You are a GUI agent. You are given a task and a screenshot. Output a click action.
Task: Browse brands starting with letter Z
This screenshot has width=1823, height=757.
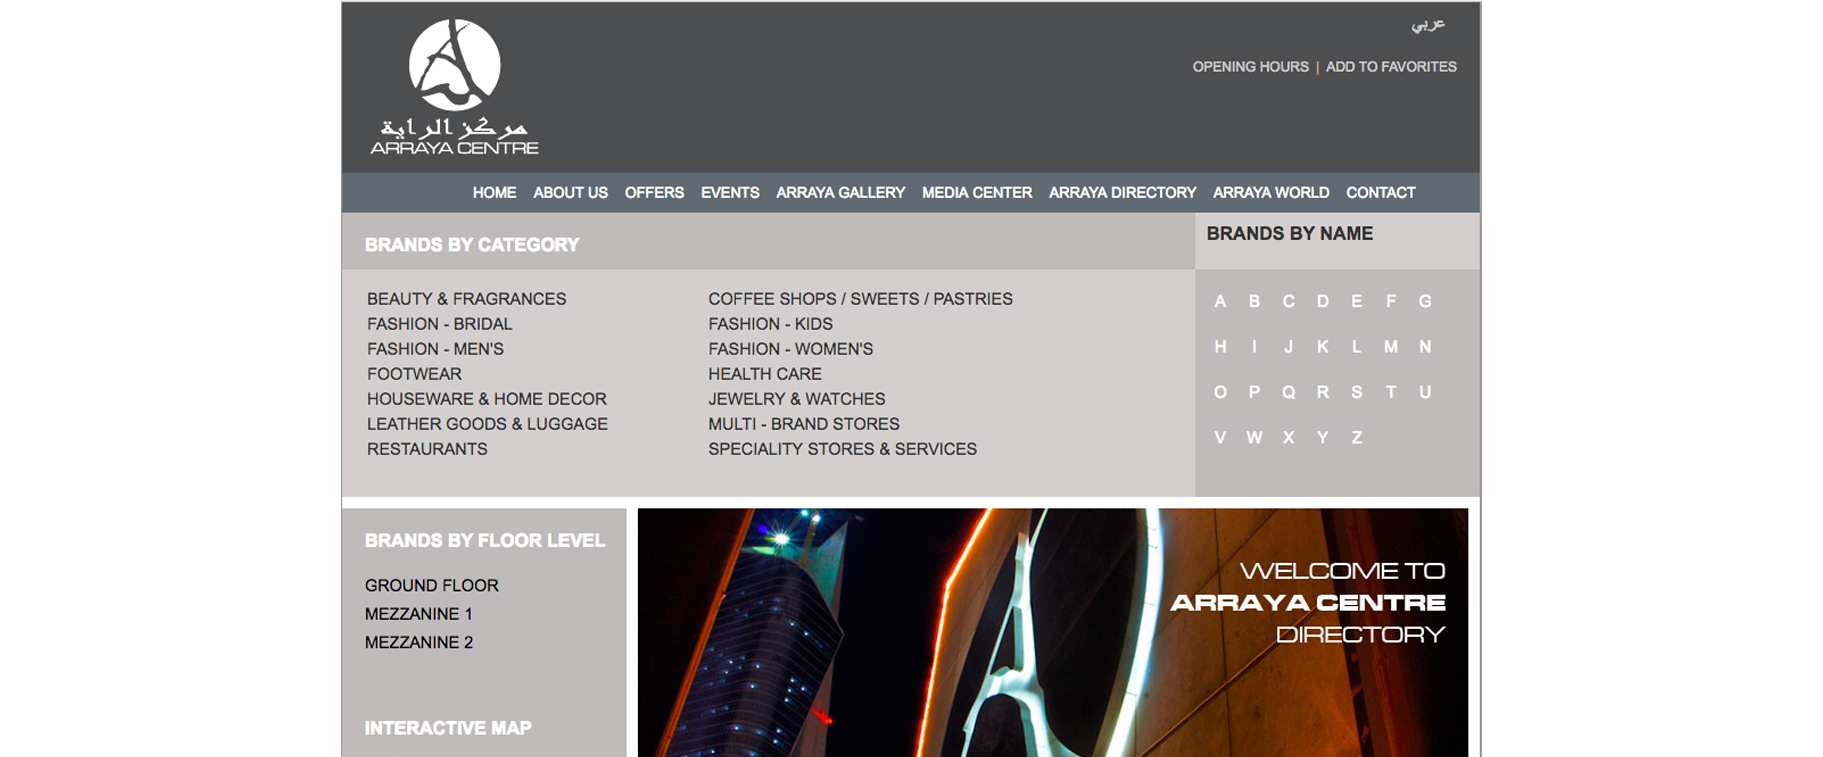point(1356,437)
